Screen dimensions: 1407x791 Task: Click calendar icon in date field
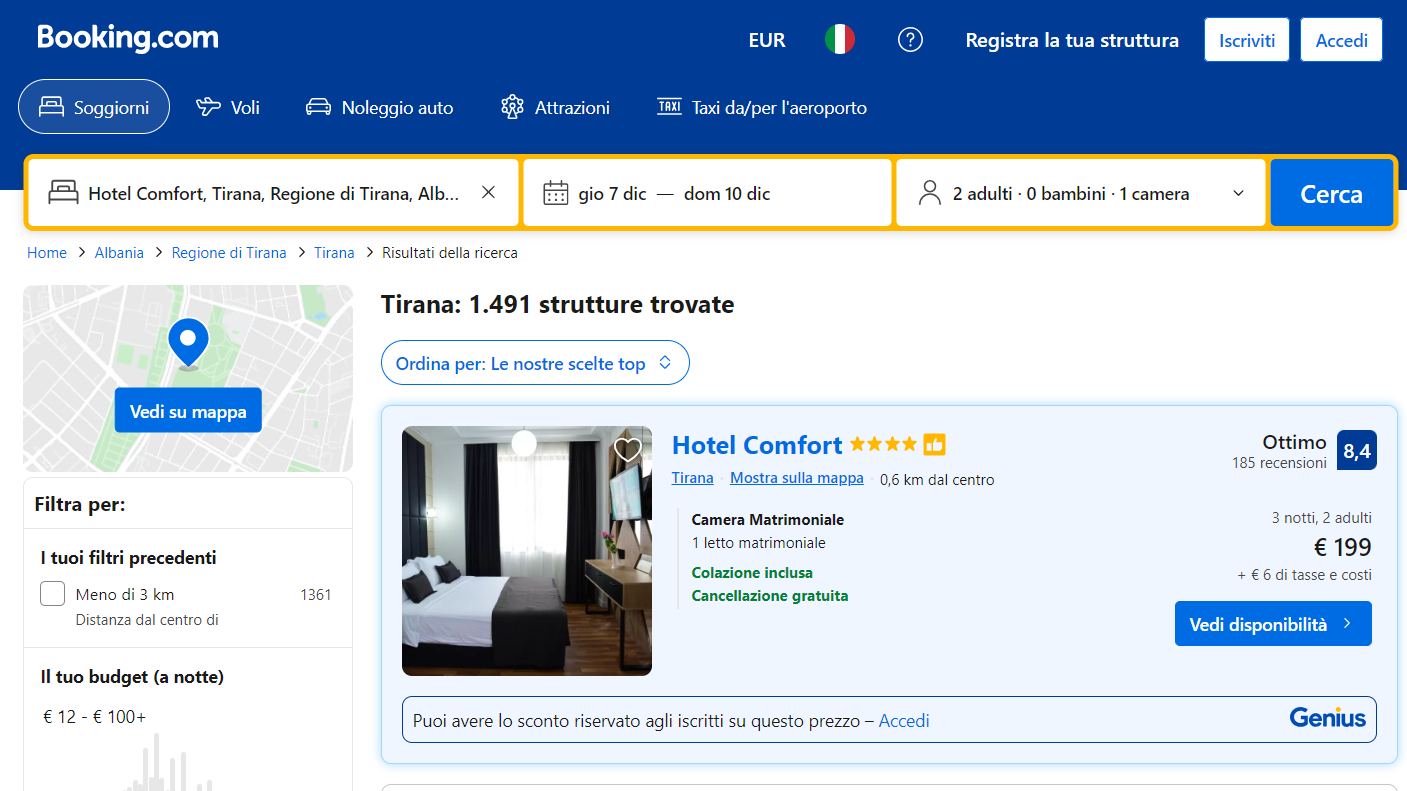click(x=556, y=193)
